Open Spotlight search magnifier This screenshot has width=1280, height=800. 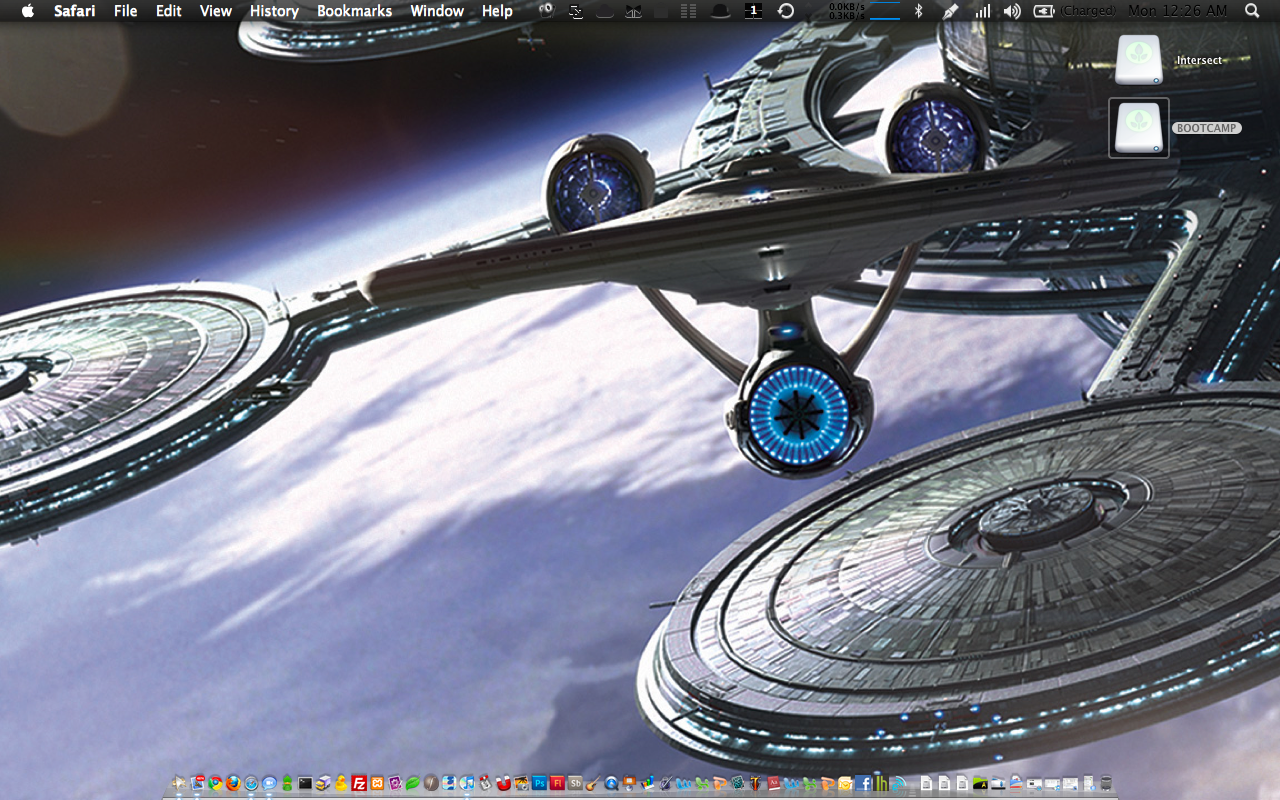1252,11
